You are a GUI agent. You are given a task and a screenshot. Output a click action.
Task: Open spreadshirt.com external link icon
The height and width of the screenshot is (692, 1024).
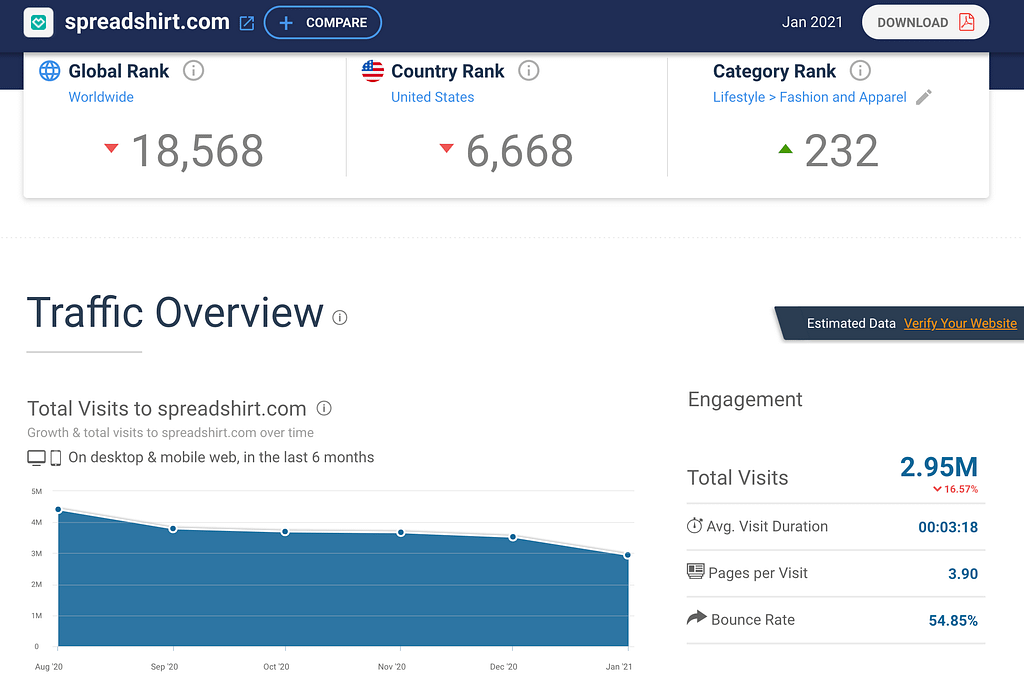click(247, 23)
